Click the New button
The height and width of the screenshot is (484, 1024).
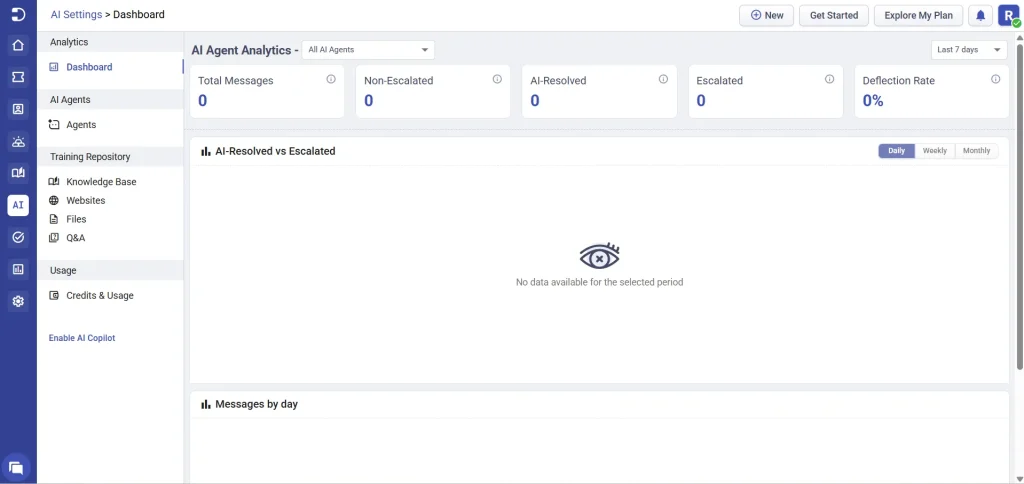coord(766,15)
